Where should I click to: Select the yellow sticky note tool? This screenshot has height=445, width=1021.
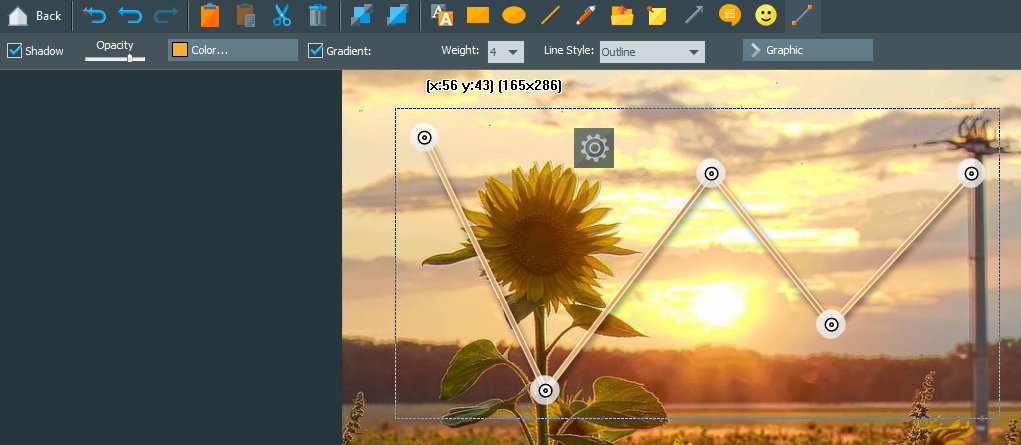click(657, 16)
